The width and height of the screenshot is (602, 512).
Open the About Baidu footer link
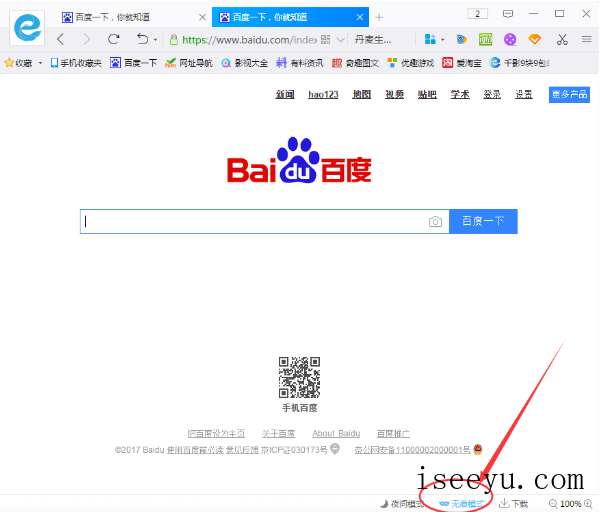click(x=336, y=434)
